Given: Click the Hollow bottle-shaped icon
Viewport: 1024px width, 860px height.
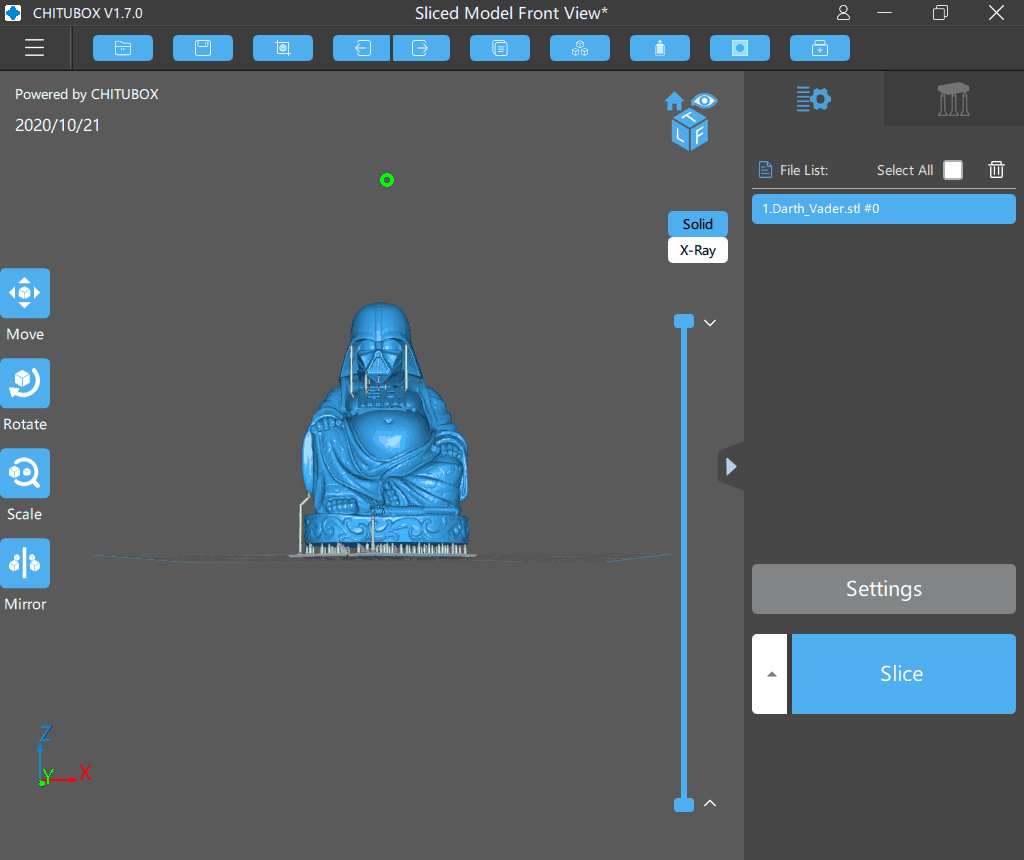Looking at the screenshot, I should [660, 48].
